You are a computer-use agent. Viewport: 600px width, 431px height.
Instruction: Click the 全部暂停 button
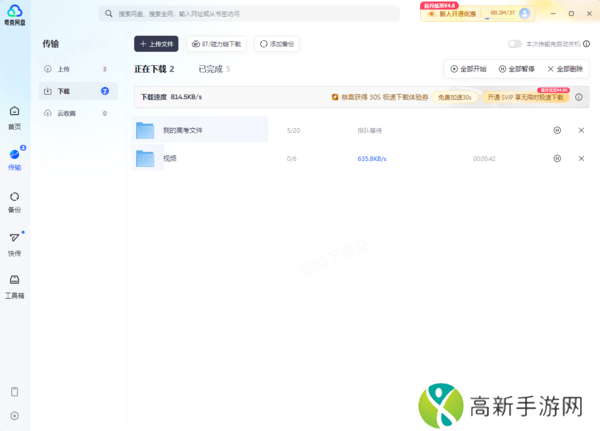tap(516, 69)
